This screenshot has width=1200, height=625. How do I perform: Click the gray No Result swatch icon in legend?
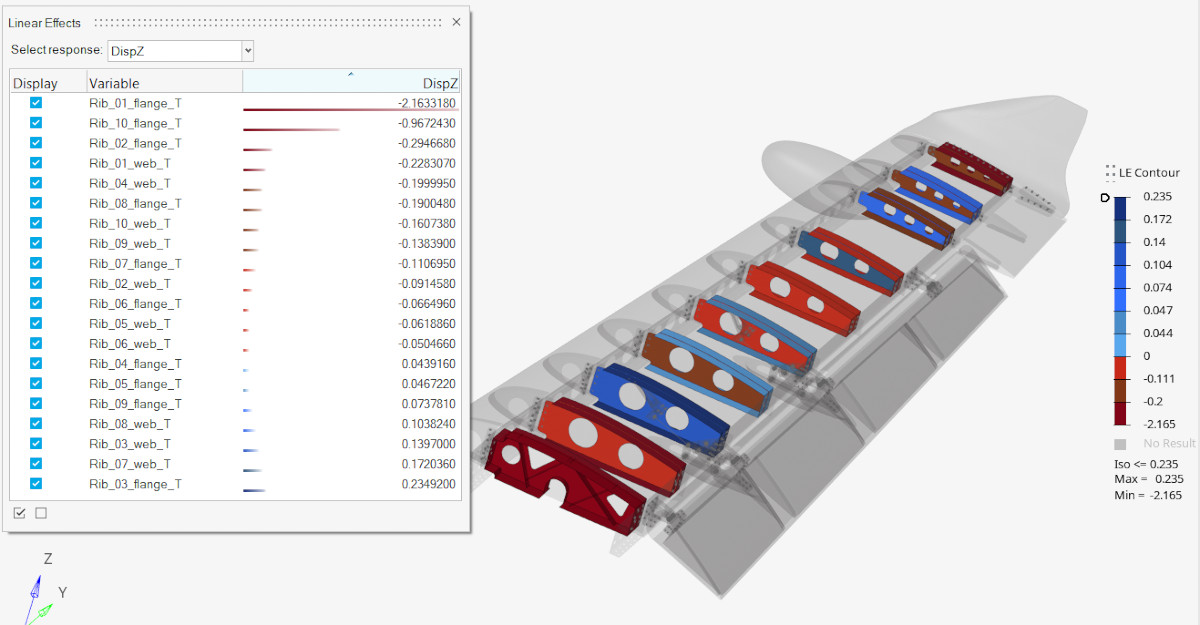[1118, 443]
